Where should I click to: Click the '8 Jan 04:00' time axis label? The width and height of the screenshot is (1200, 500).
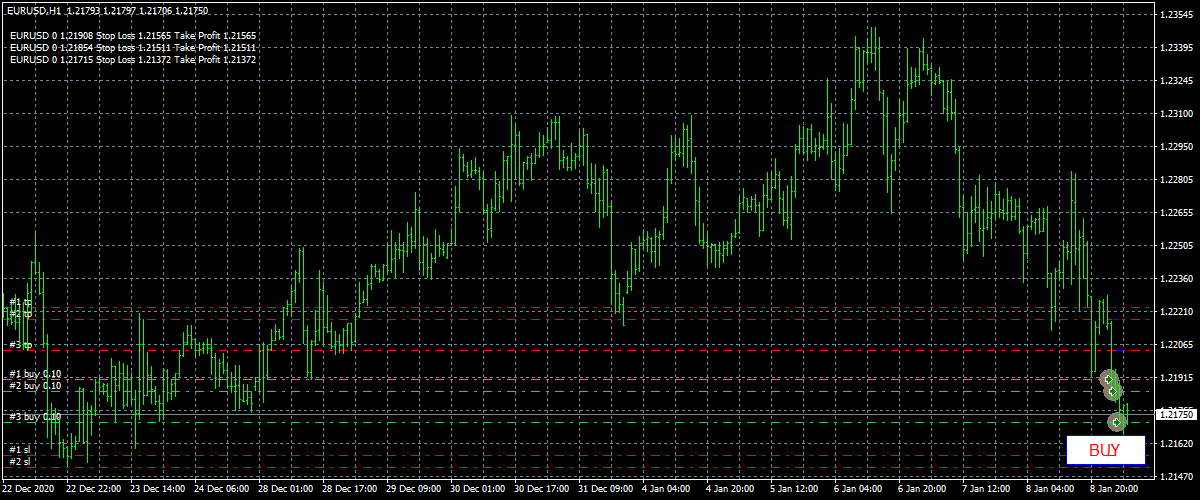1052,490
